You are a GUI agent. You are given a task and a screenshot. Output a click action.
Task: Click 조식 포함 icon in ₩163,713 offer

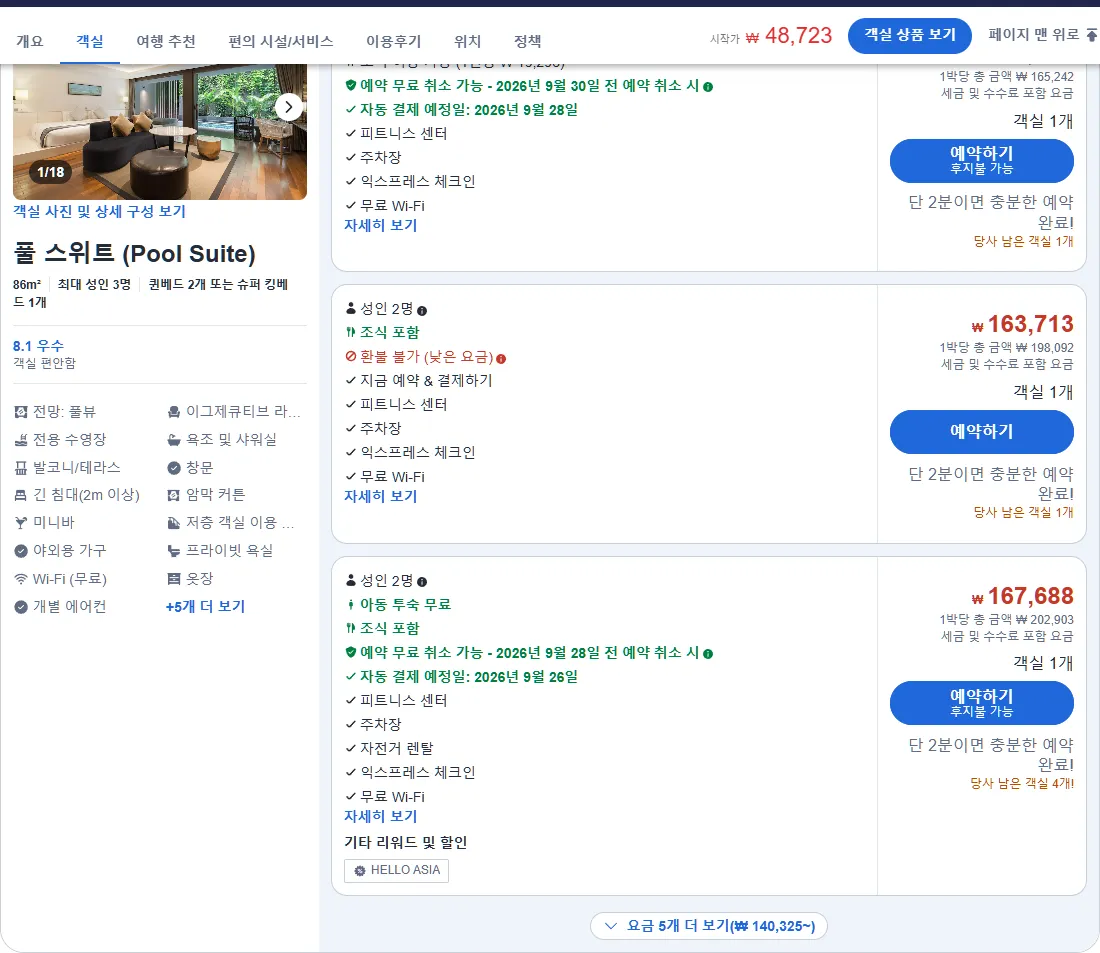coord(351,332)
